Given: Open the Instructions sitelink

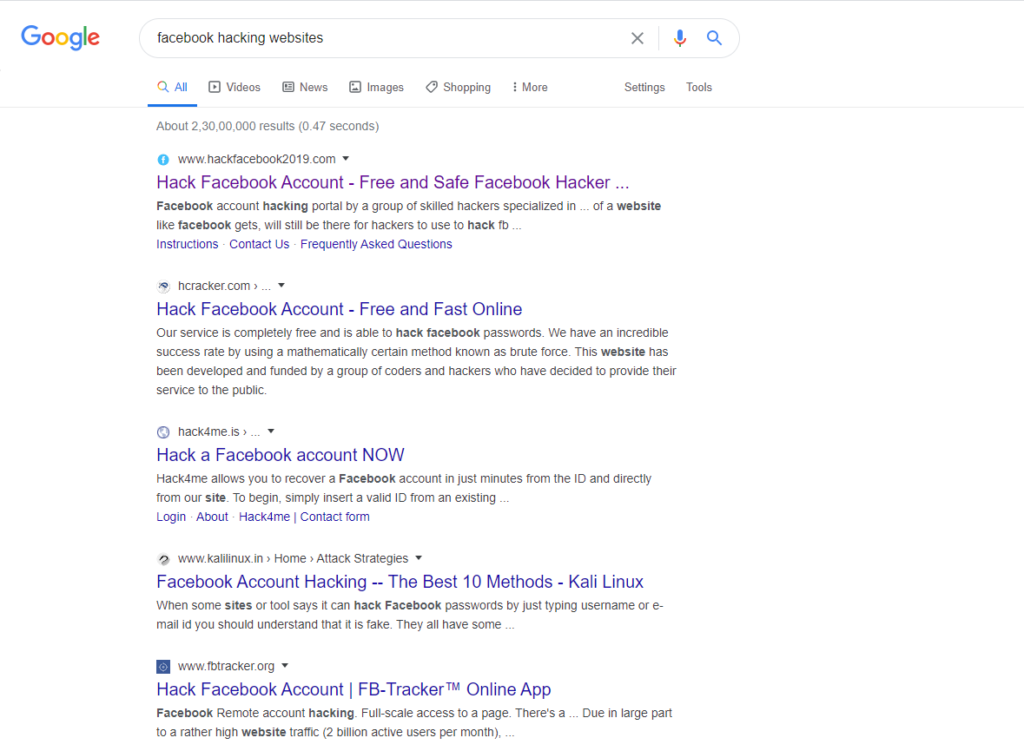Looking at the screenshot, I should 187,244.
